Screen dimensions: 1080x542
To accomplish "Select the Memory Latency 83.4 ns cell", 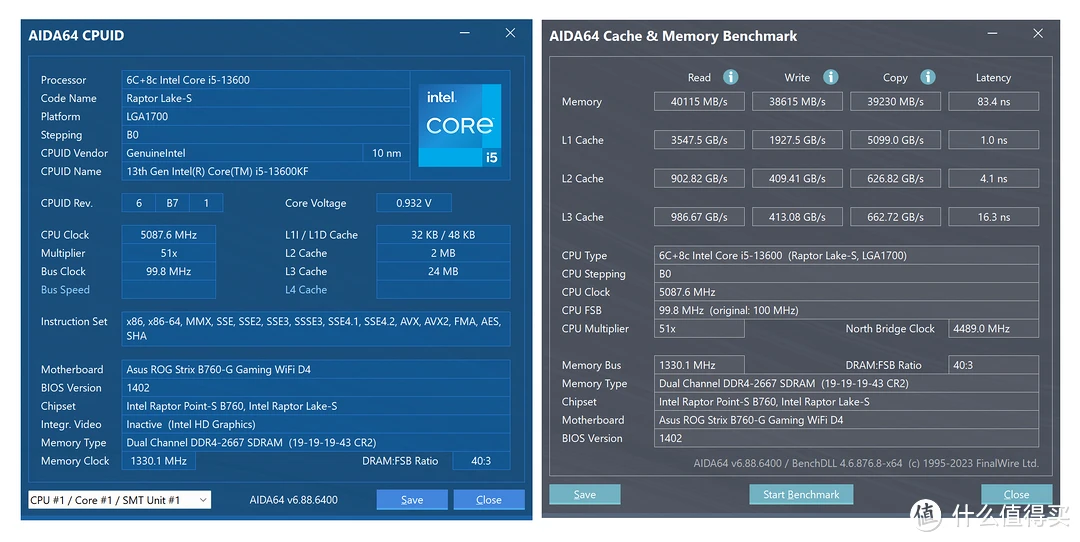I will [x=993, y=102].
